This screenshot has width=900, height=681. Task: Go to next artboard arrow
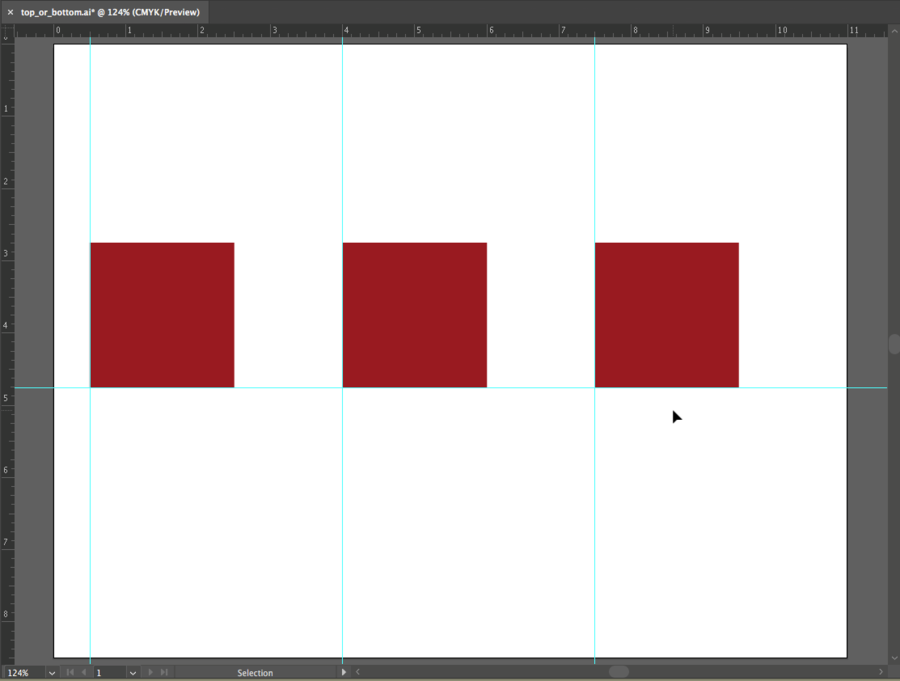click(x=150, y=673)
